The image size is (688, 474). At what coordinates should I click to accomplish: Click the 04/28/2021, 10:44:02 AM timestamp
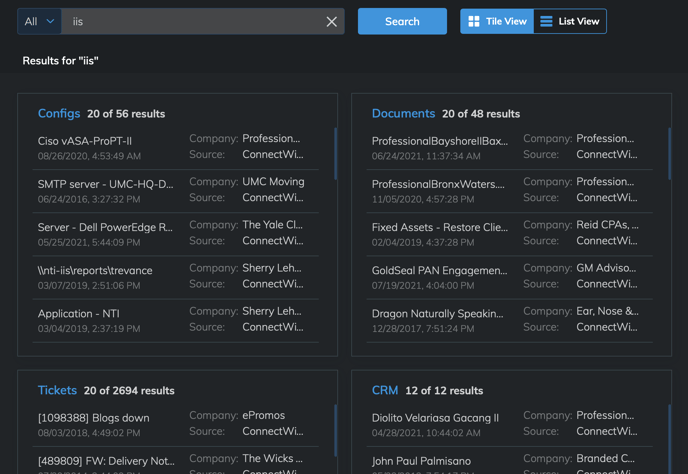coord(426,433)
